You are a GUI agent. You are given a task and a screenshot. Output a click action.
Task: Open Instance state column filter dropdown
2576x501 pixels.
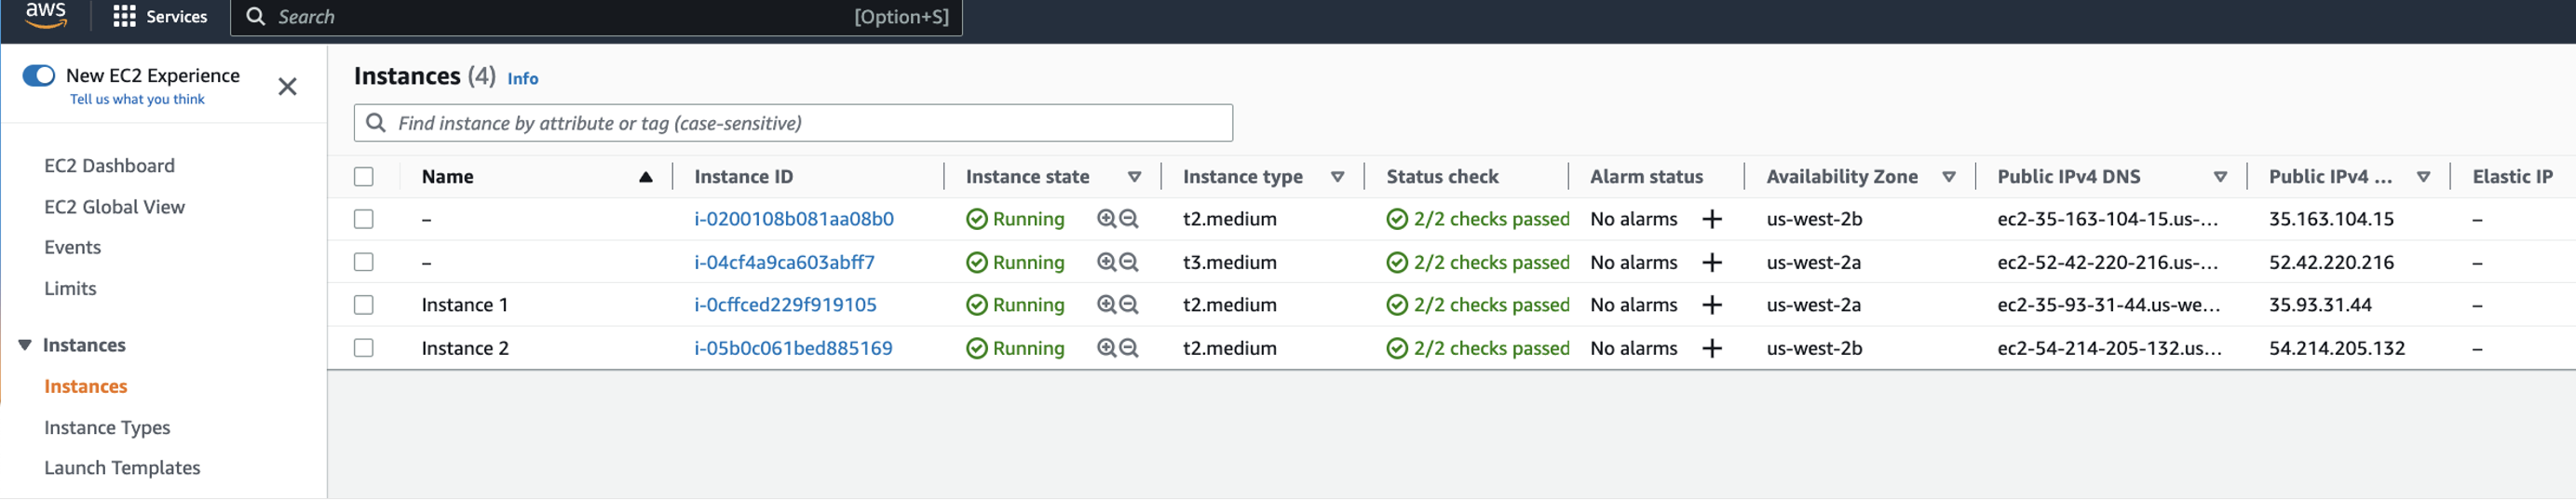(1134, 177)
